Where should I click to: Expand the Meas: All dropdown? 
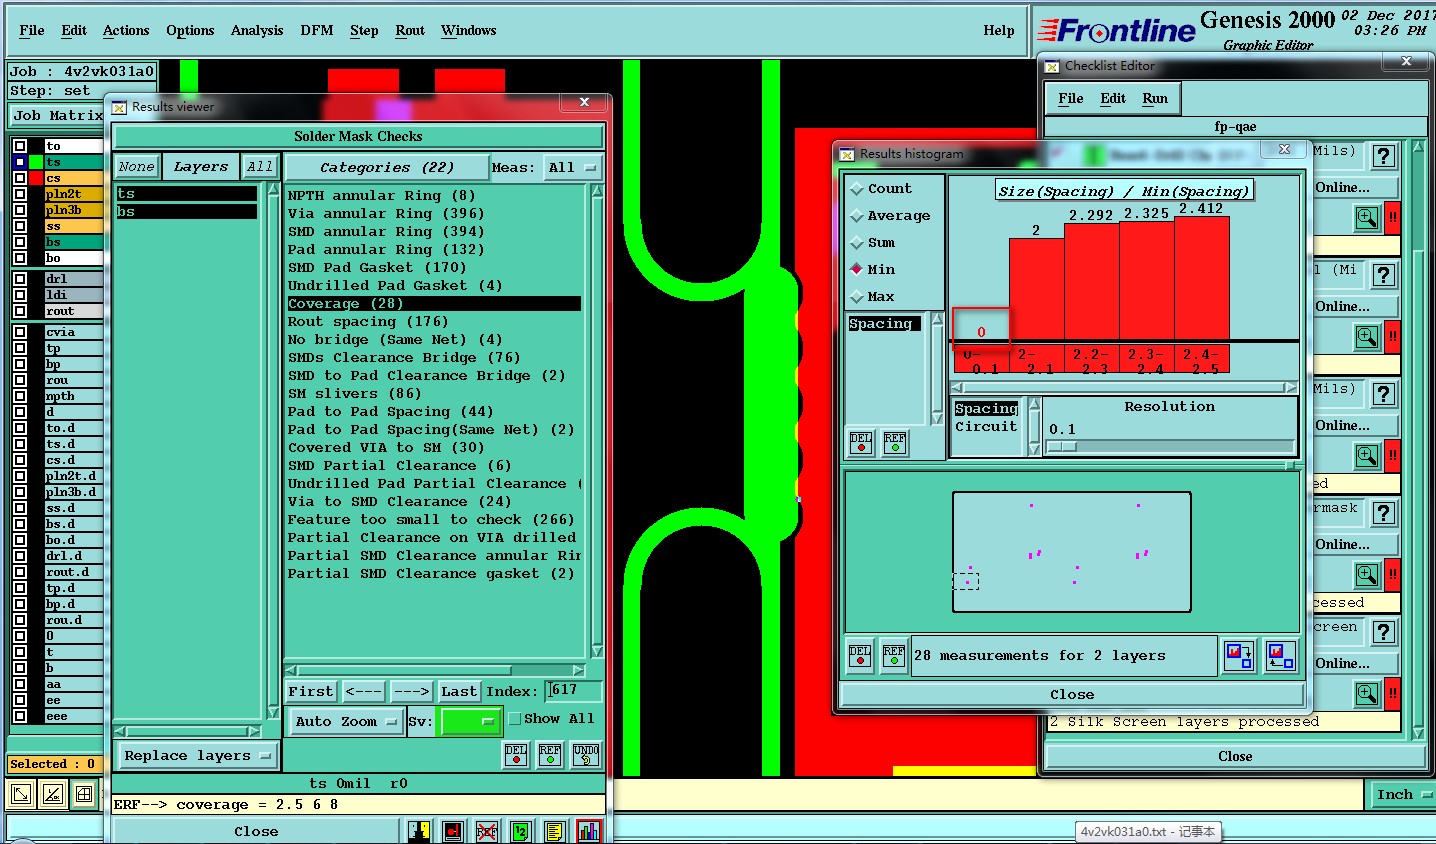[572, 168]
